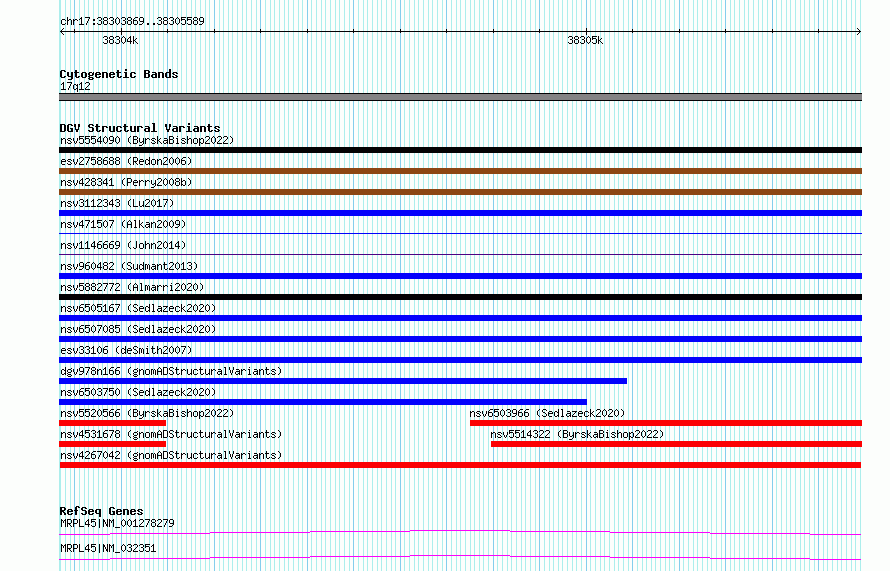This screenshot has height=571, width=890.
Task: Click the red bar under nsv6503966
Action: coord(666,423)
